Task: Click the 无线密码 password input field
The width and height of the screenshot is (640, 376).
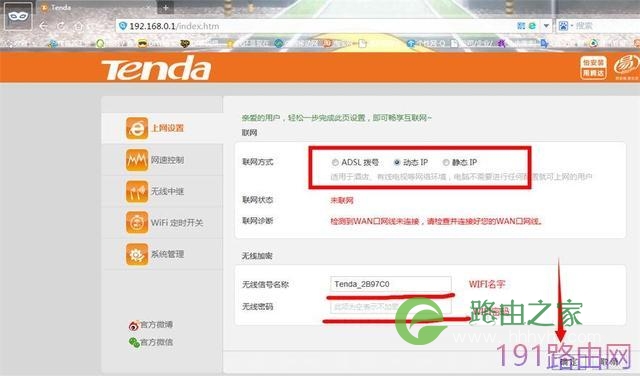Action: (391, 307)
